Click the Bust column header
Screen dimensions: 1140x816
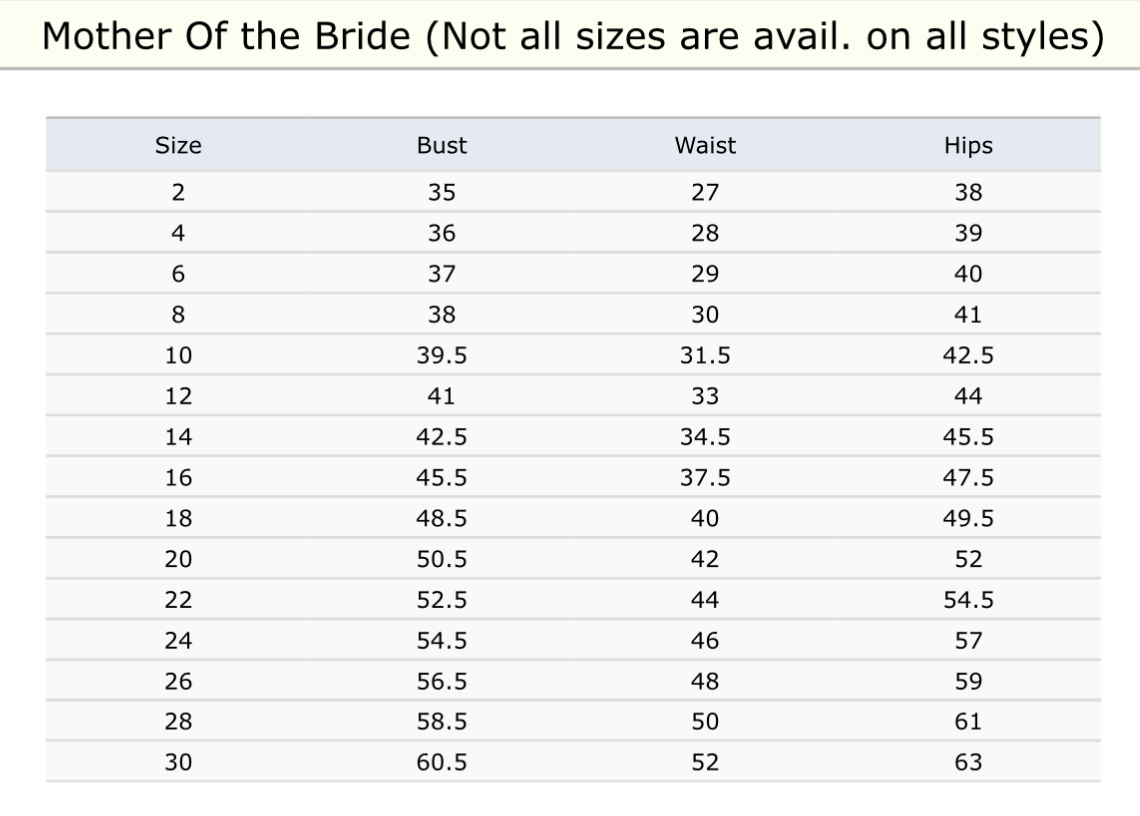point(441,146)
